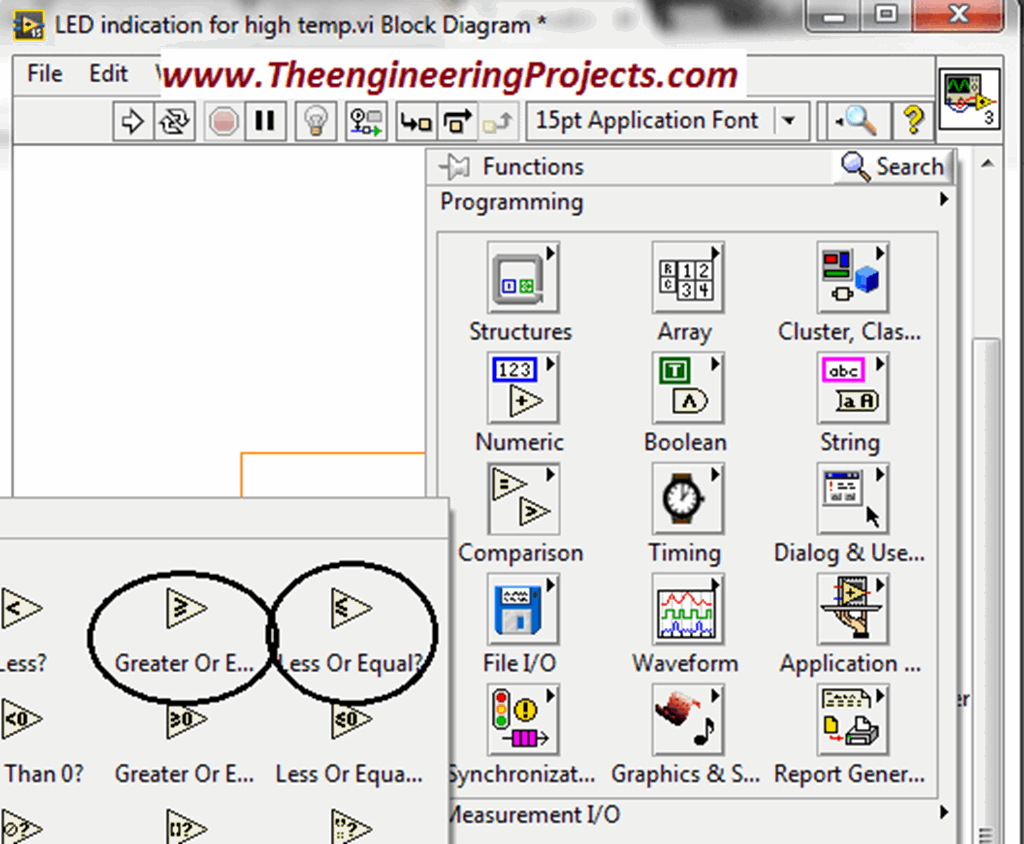Pause VI execution

(265, 120)
